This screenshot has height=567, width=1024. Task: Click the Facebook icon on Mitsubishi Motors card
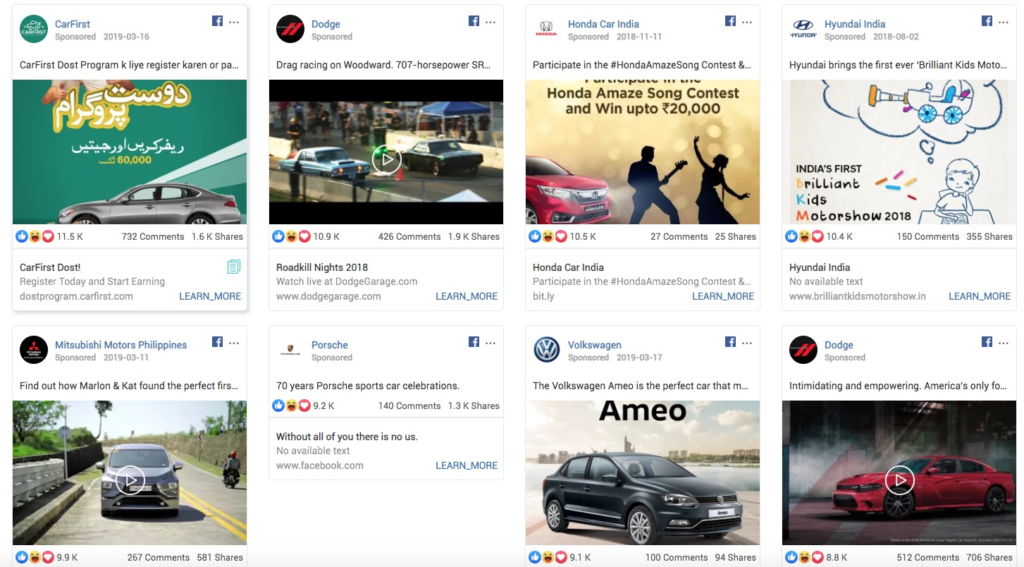point(217,342)
